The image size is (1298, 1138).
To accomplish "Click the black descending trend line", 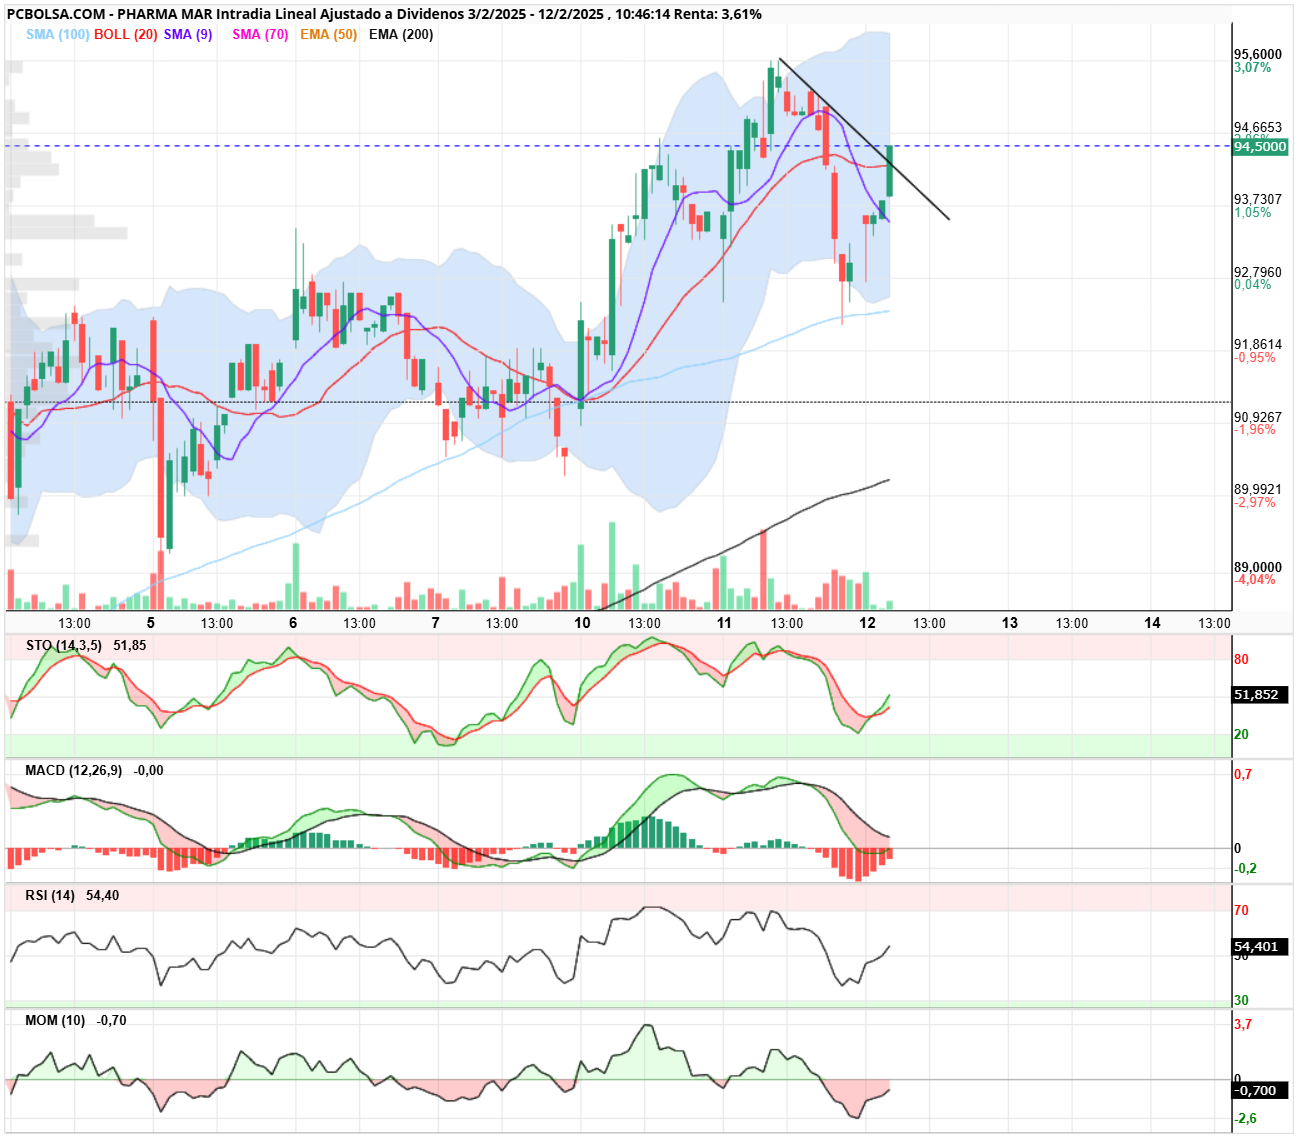I will point(864,139).
